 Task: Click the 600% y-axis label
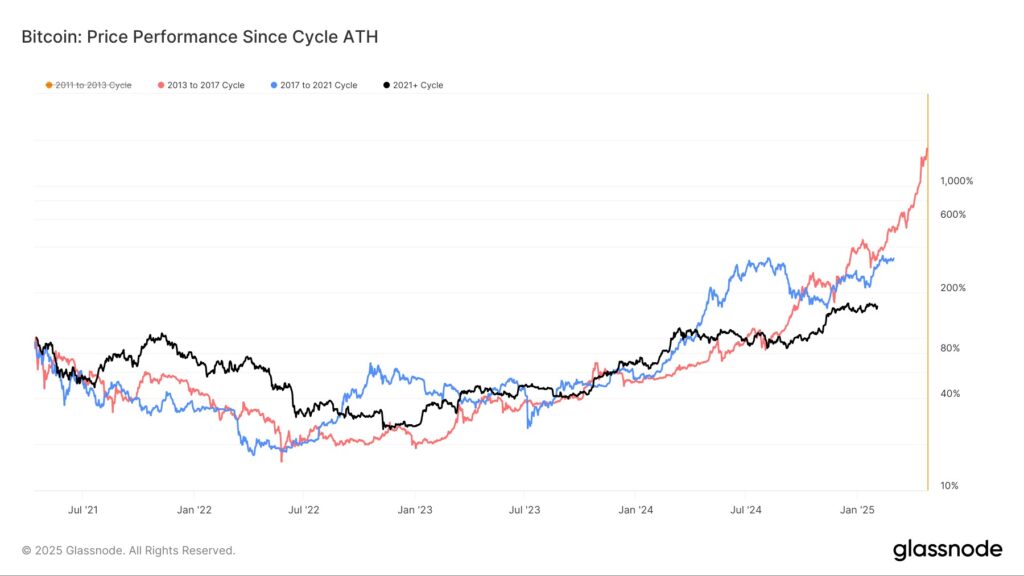(953, 214)
